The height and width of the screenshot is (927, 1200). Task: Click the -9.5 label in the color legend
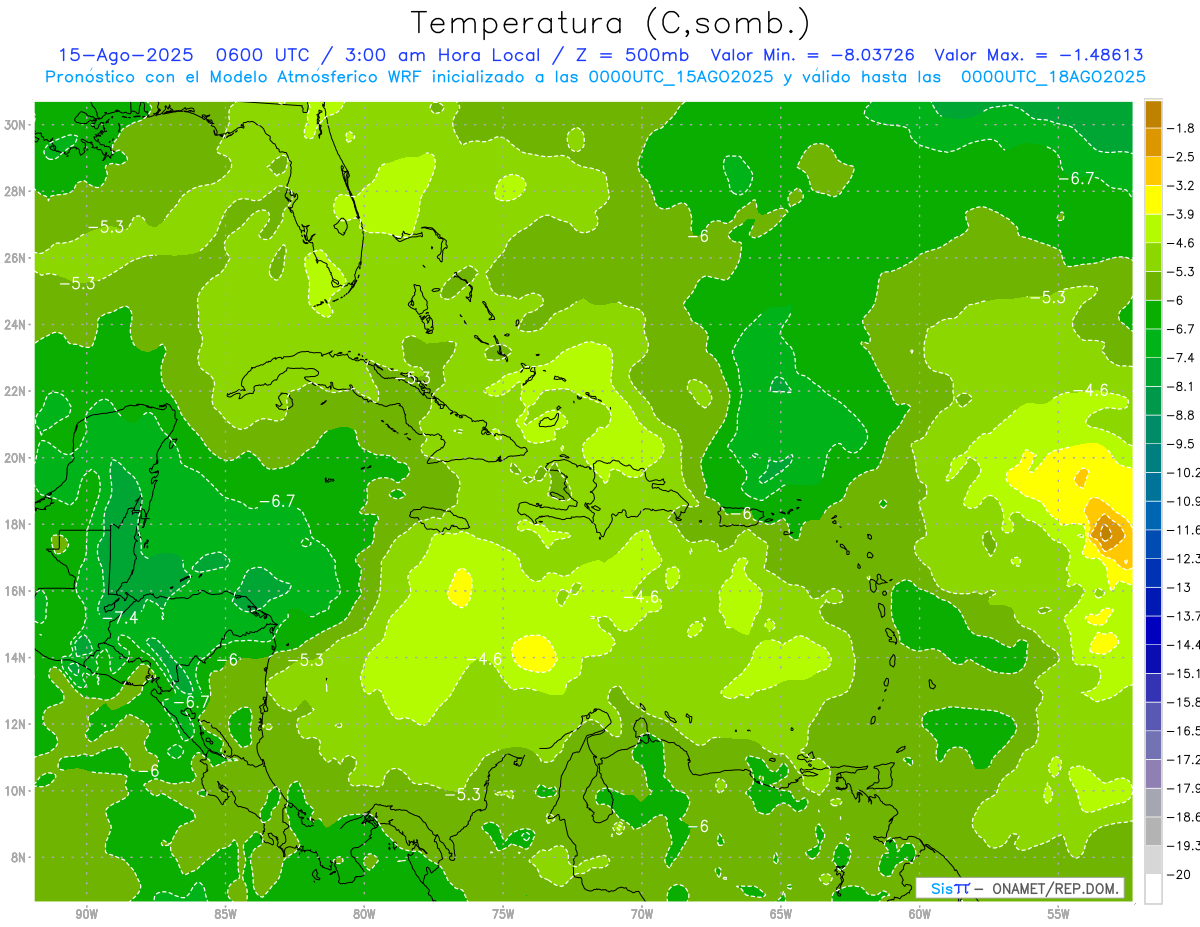coord(1183,444)
